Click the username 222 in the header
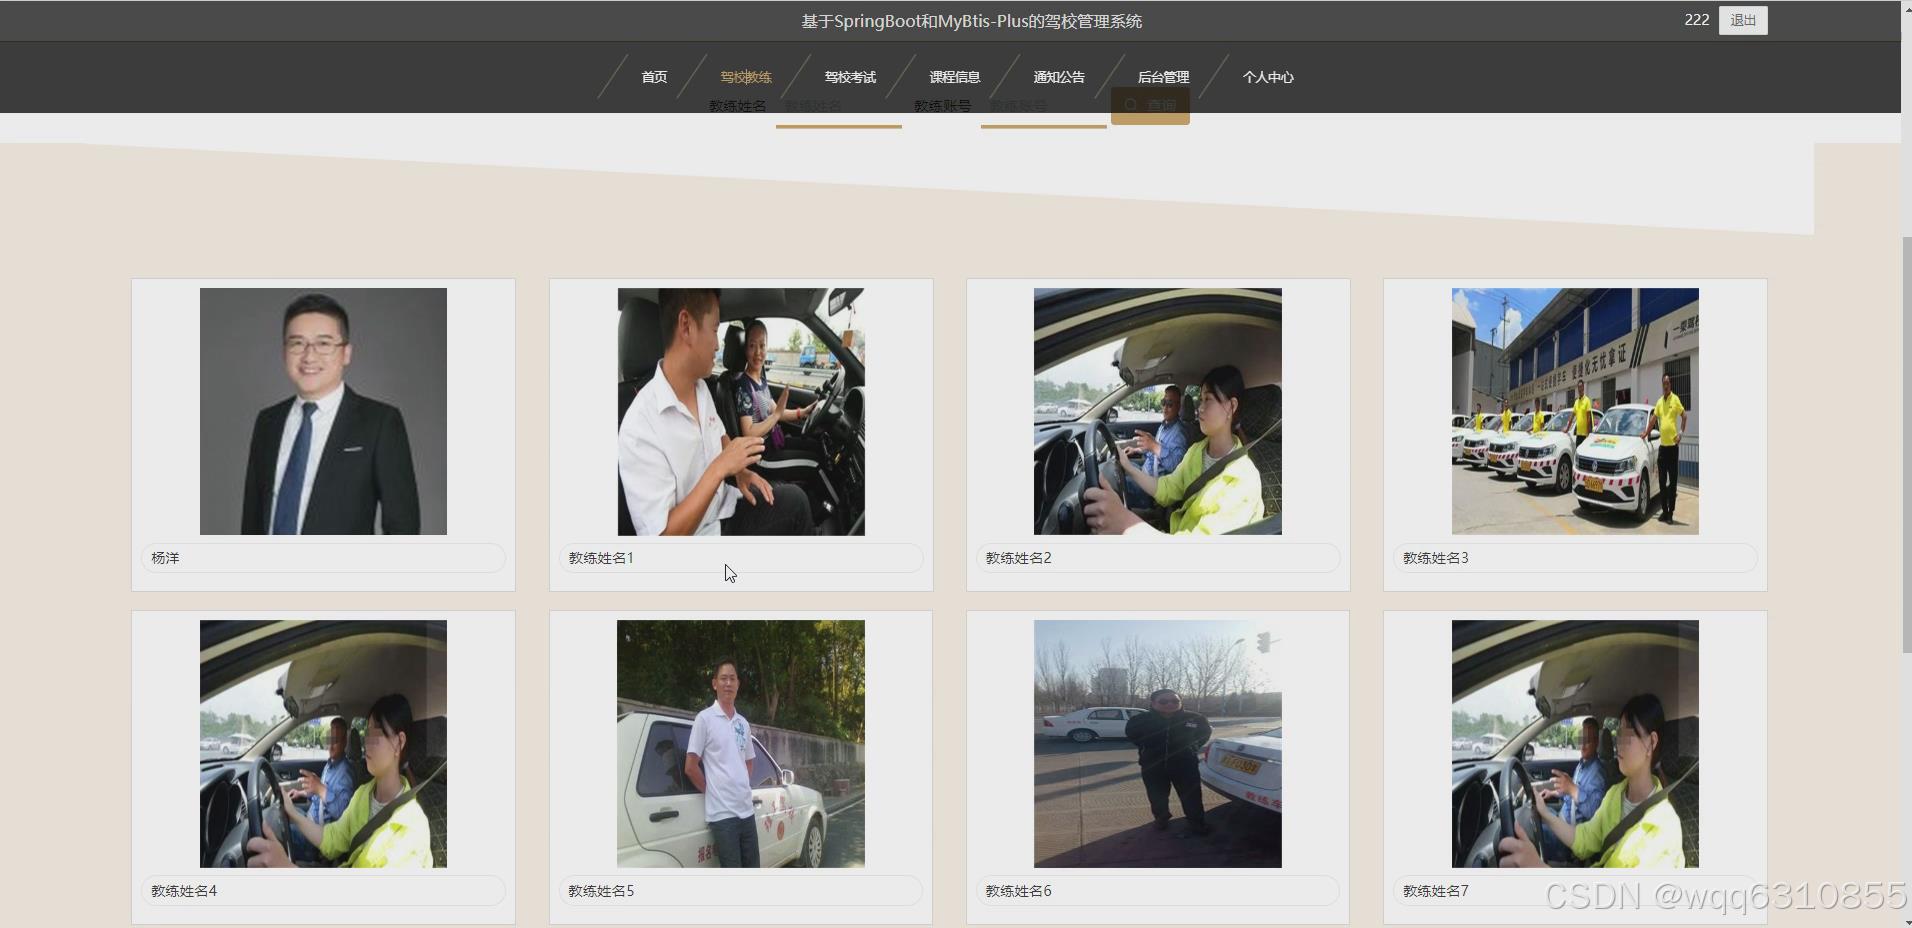Screen dimensions: 1912x928 [1697, 20]
